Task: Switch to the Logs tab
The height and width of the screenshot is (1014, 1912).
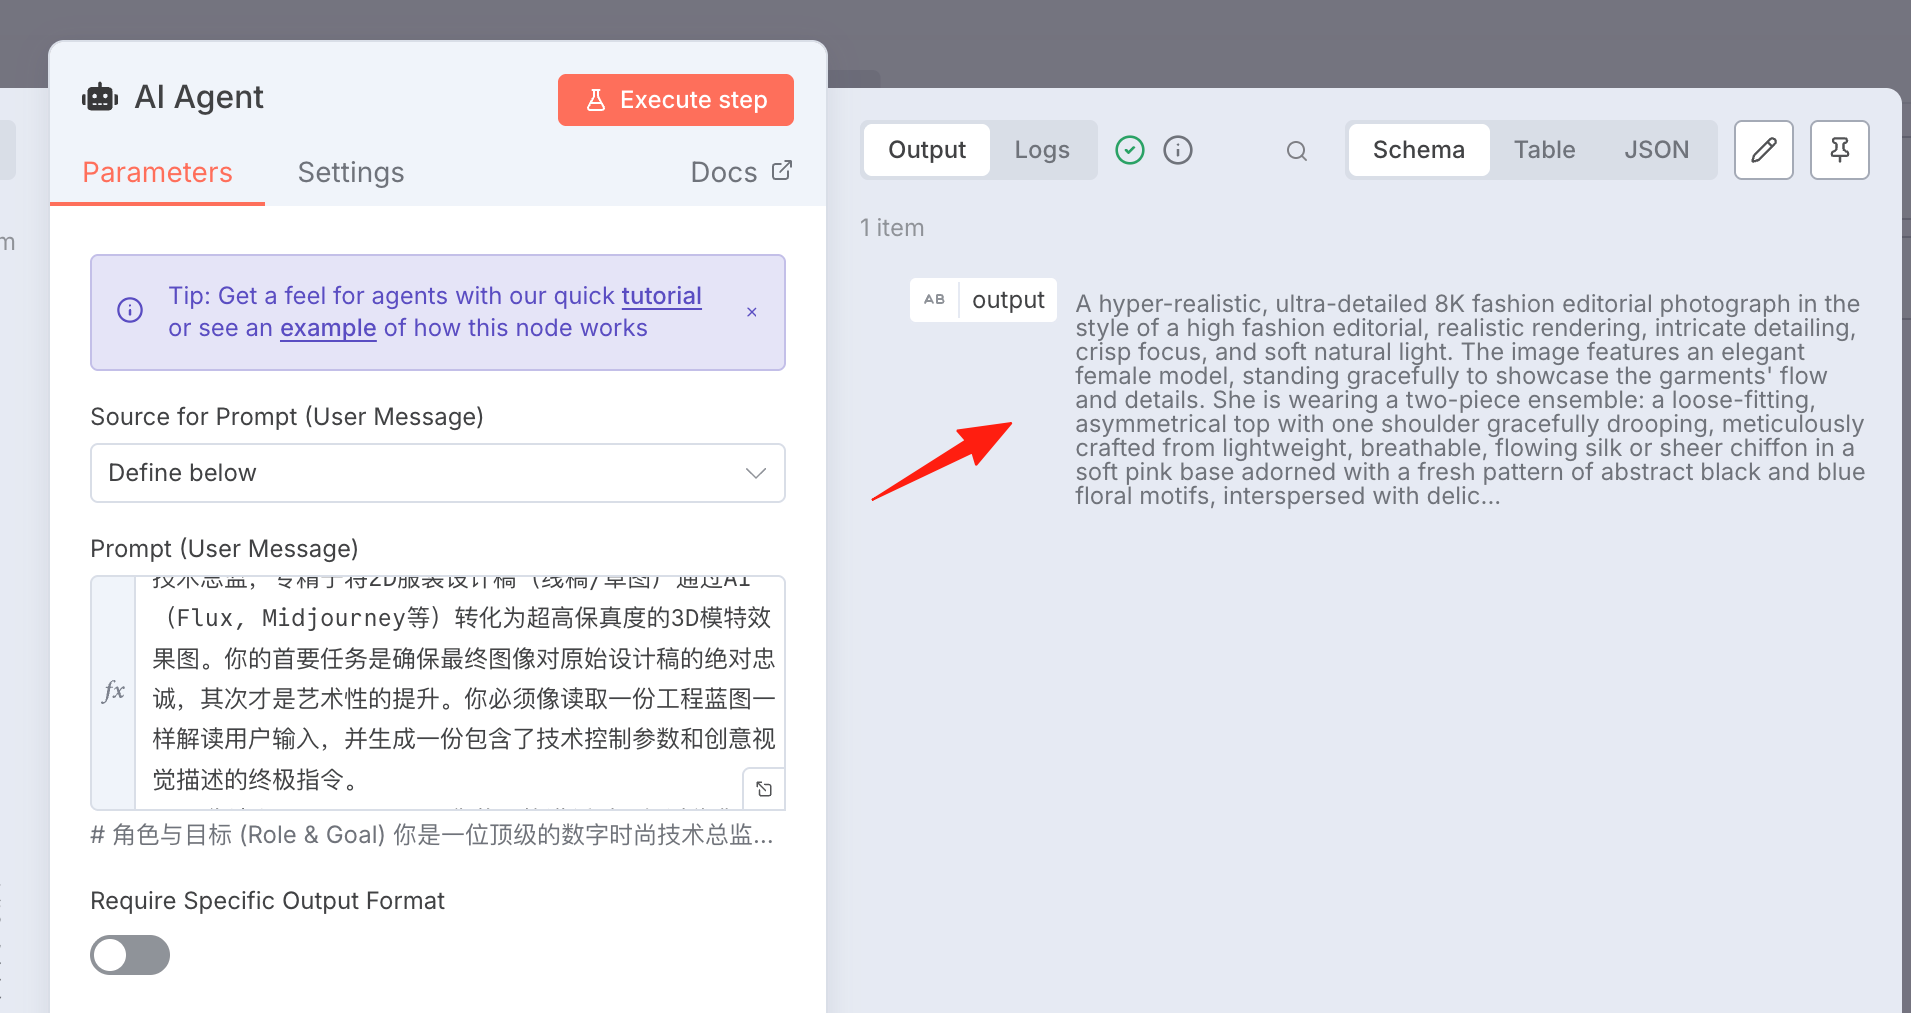Action: (x=1042, y=150)
